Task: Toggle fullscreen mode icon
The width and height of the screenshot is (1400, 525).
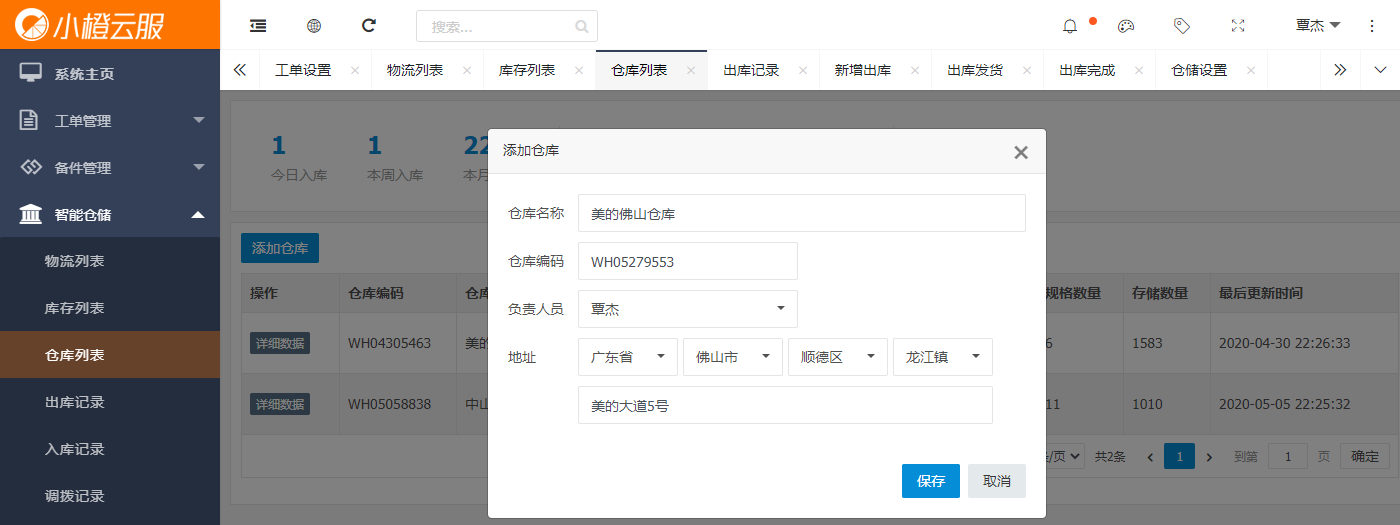Action: point(1238,26)
